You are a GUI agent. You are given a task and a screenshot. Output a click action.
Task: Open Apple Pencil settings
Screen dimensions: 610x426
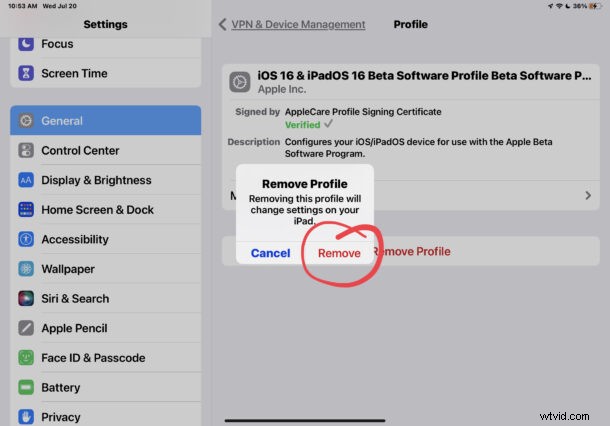tap(106, 328)
